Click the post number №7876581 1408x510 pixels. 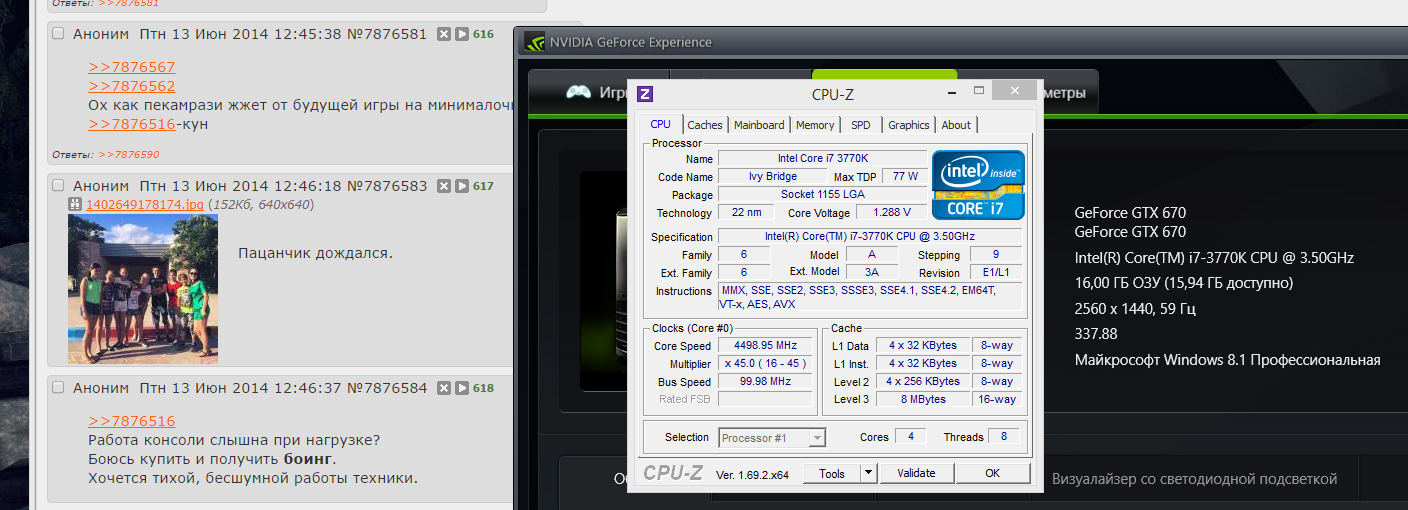(387, 34)
